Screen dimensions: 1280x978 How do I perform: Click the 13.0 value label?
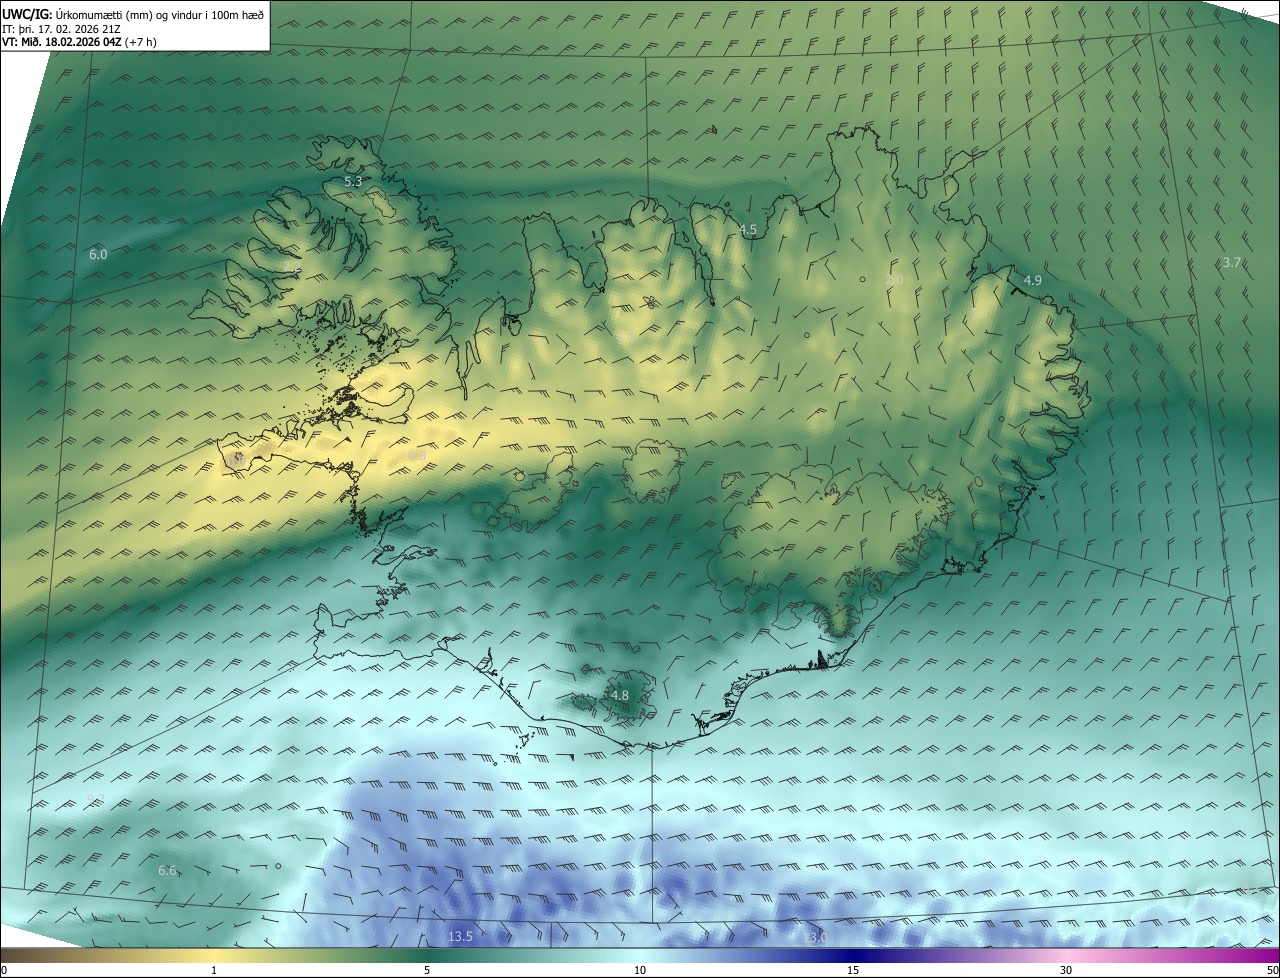click(x=815, y=937)
